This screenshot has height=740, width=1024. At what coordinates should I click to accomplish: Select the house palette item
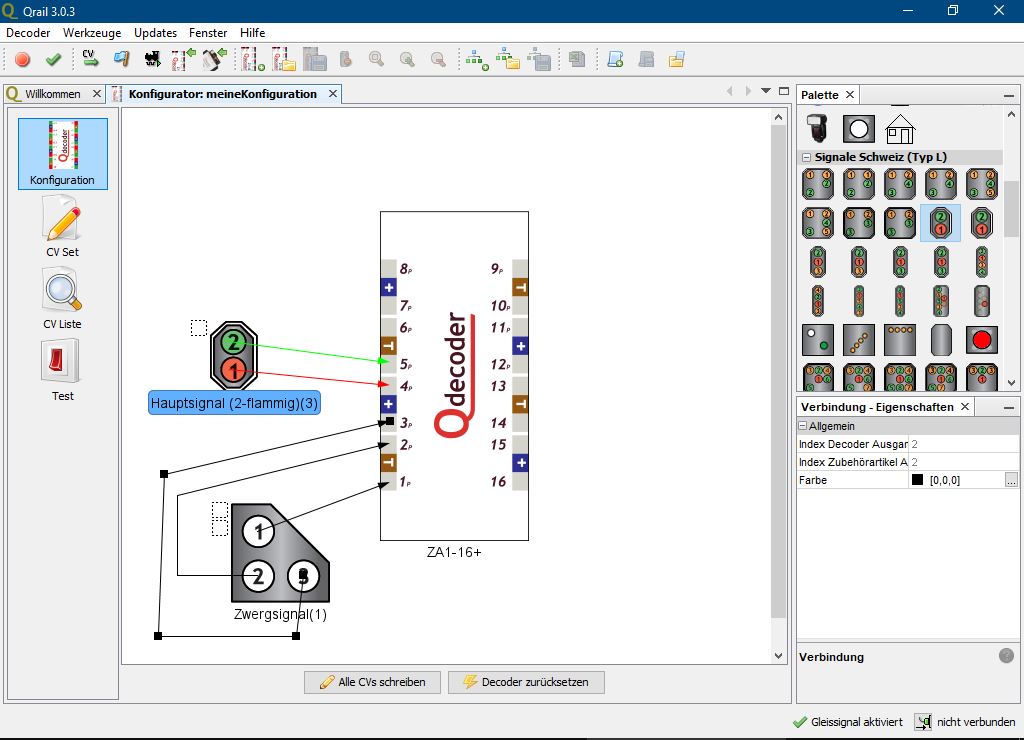[900, 129]
